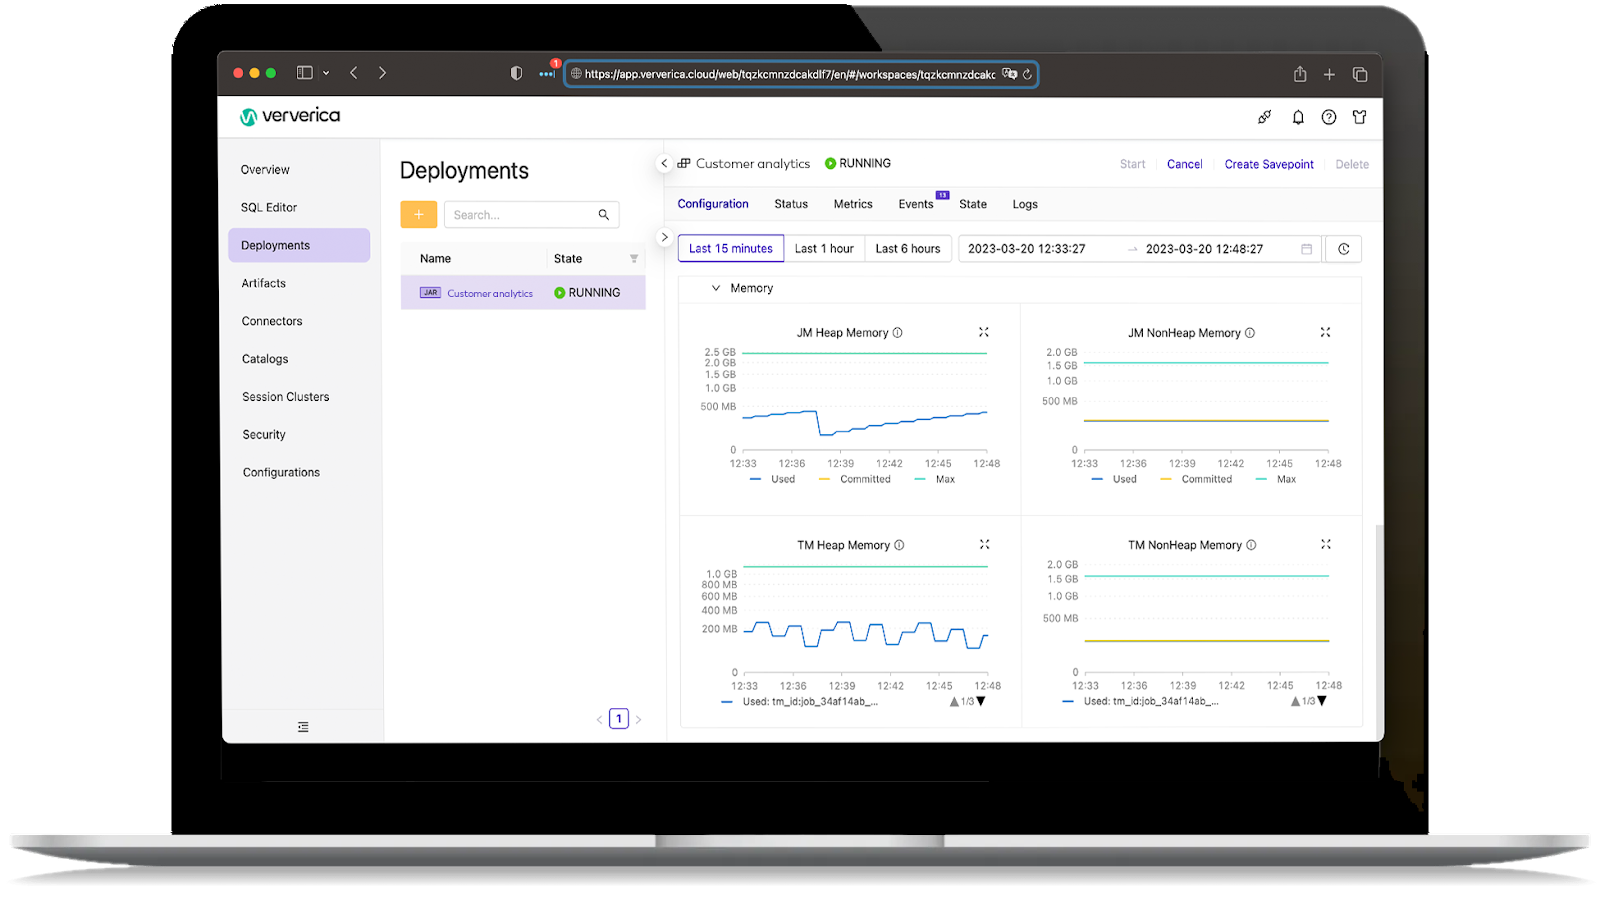The height and width of the screenshot is (900, 1600).
Task: Click the t-shirt icon in the top bar
Action: point(1359,117)
